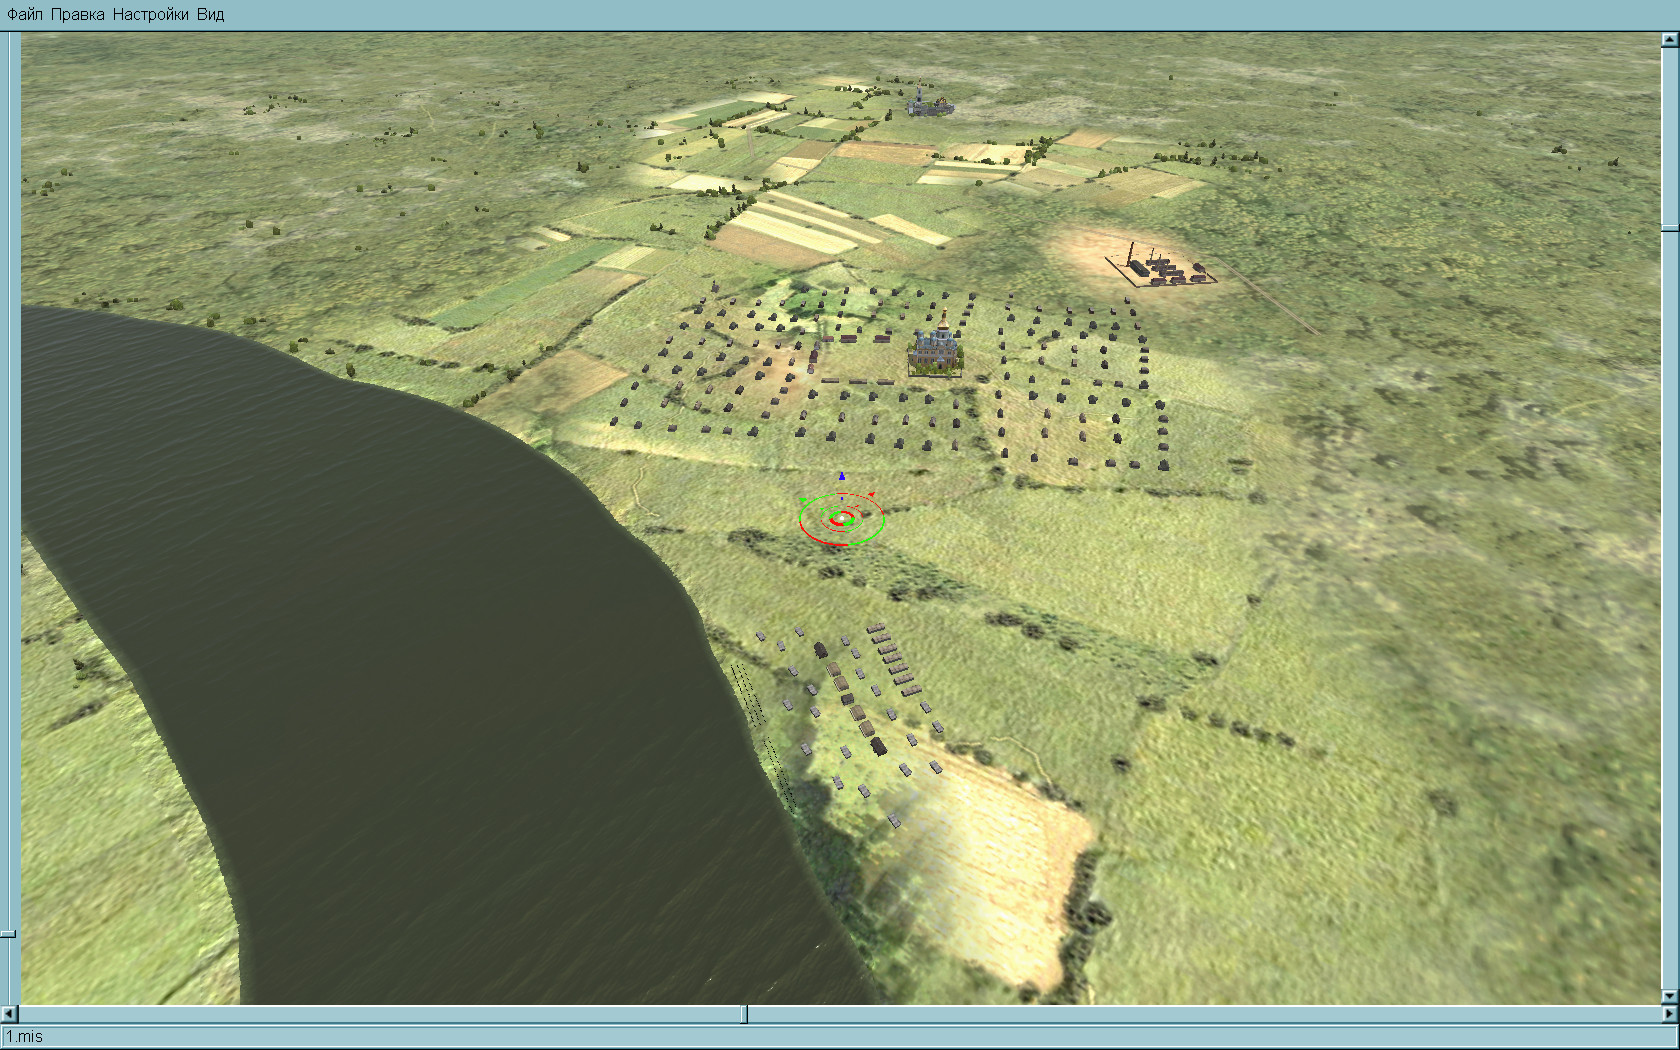Click the horizontal scrollbar left arrow
The height and width of the screenshot is (1050, 1680).
[10, 1014]
